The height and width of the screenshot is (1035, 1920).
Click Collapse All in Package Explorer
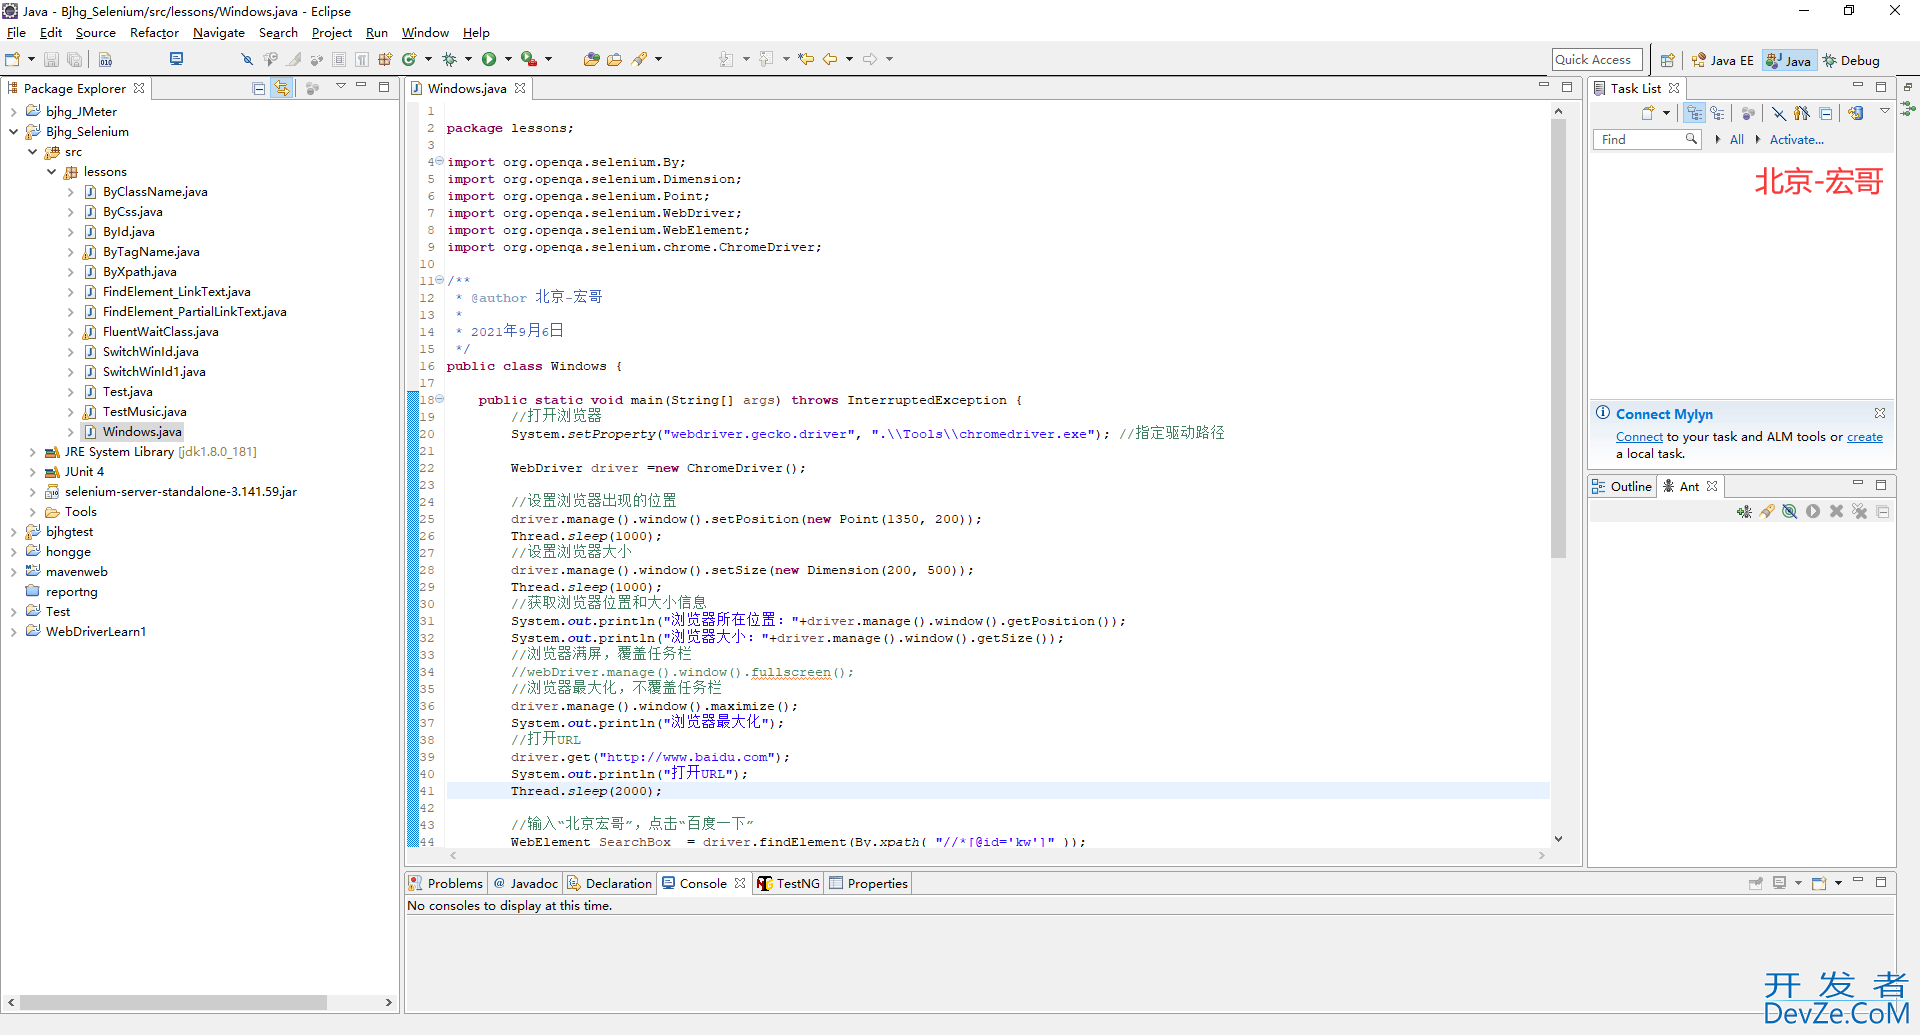[x=259, y=88]
